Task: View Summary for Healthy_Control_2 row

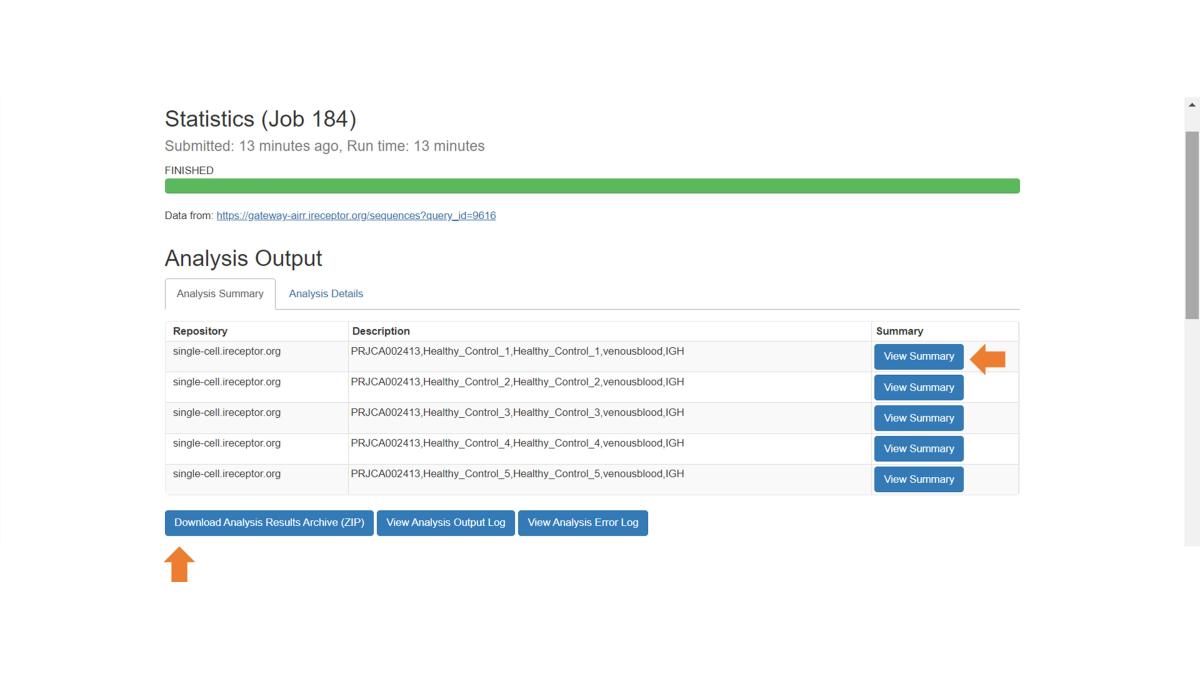Action: [919, 388]
